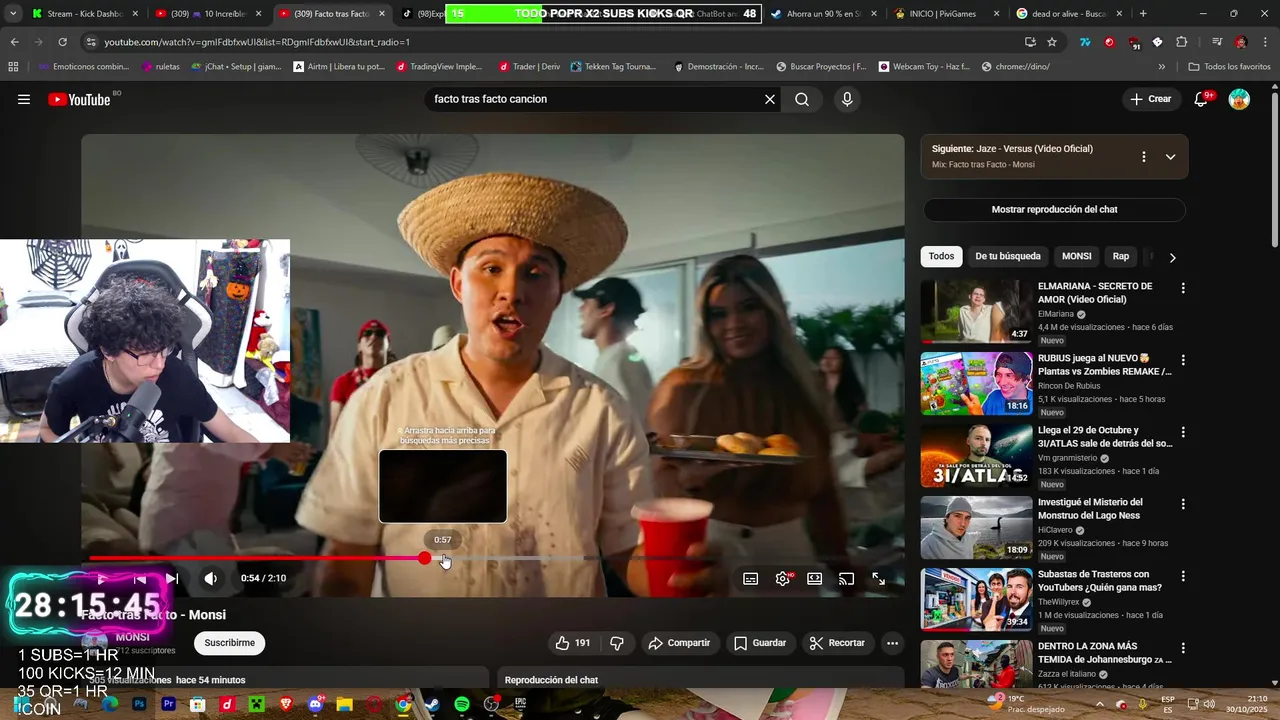
Task: Go back in browser history
Action: tap(14, 42)
